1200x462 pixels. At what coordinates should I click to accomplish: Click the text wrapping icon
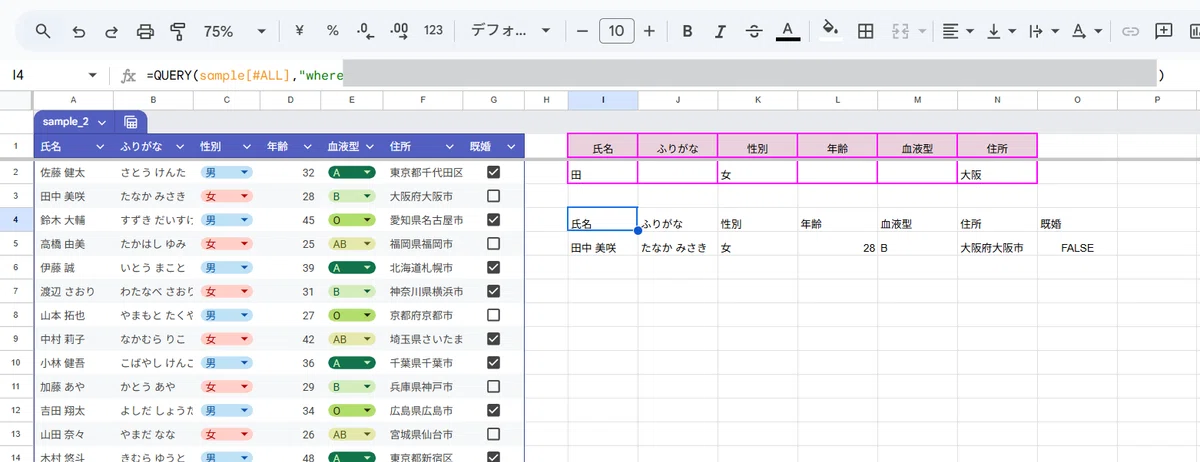point(1035,31)
